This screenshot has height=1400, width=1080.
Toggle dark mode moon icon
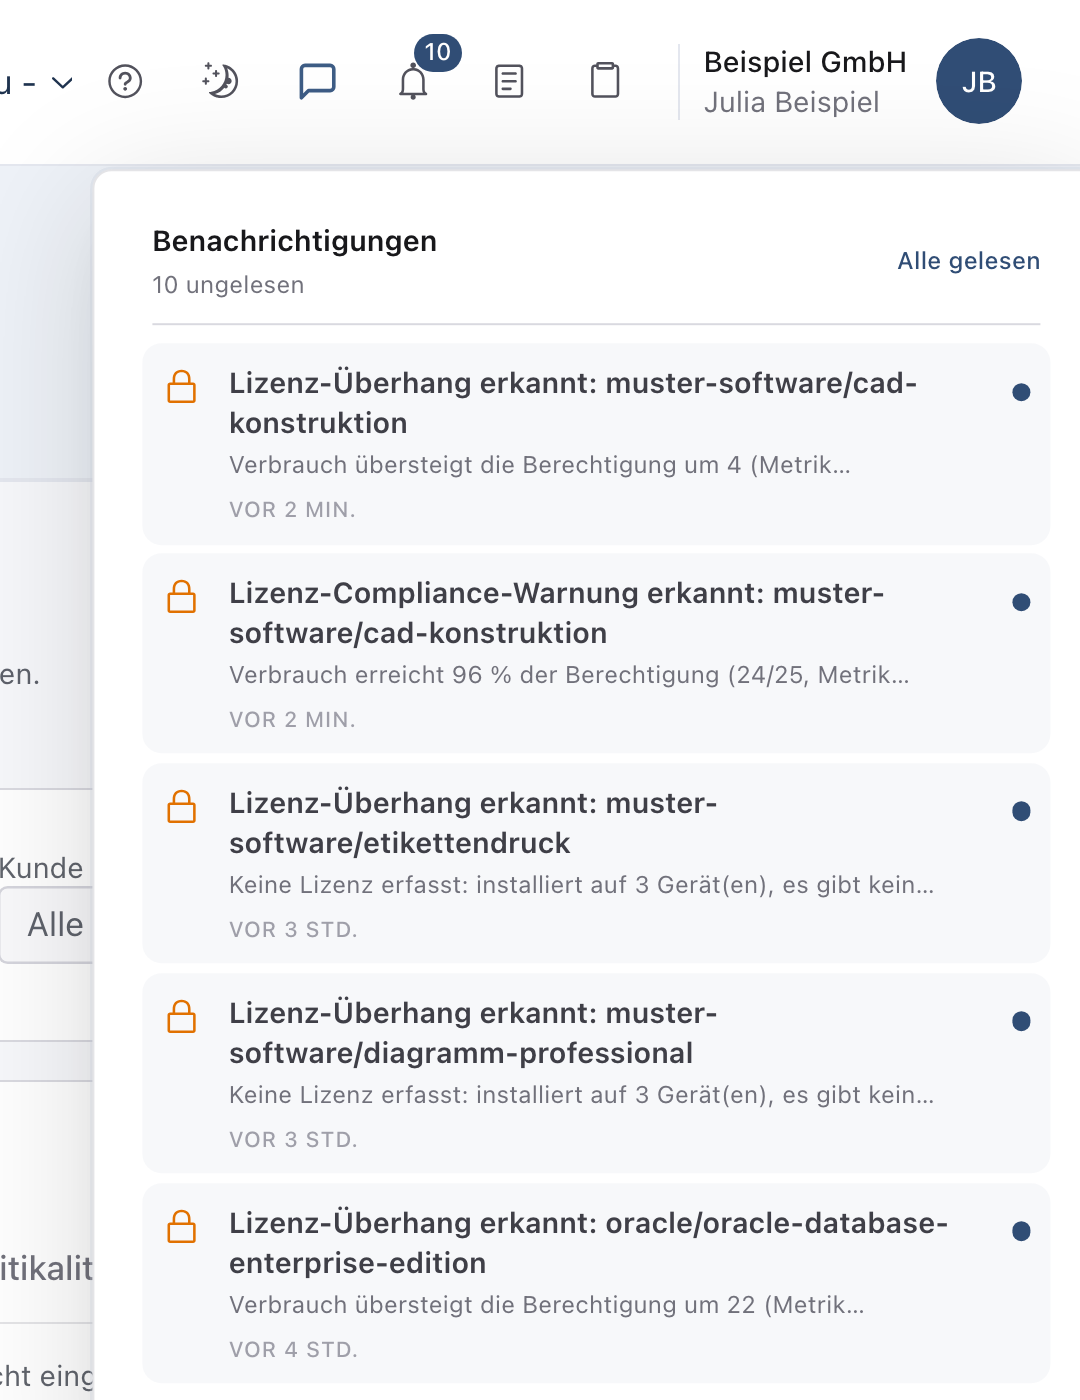[x=220, y=81]
